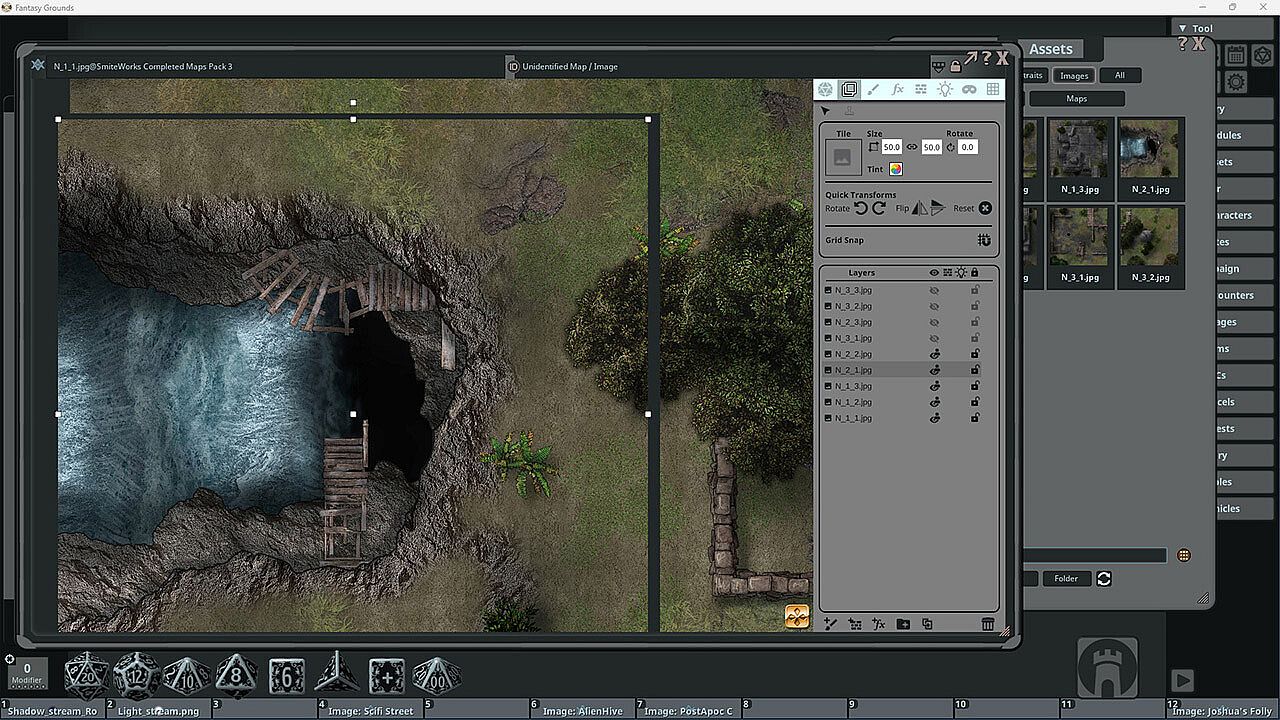Roll the d20 die

(86, 676)
